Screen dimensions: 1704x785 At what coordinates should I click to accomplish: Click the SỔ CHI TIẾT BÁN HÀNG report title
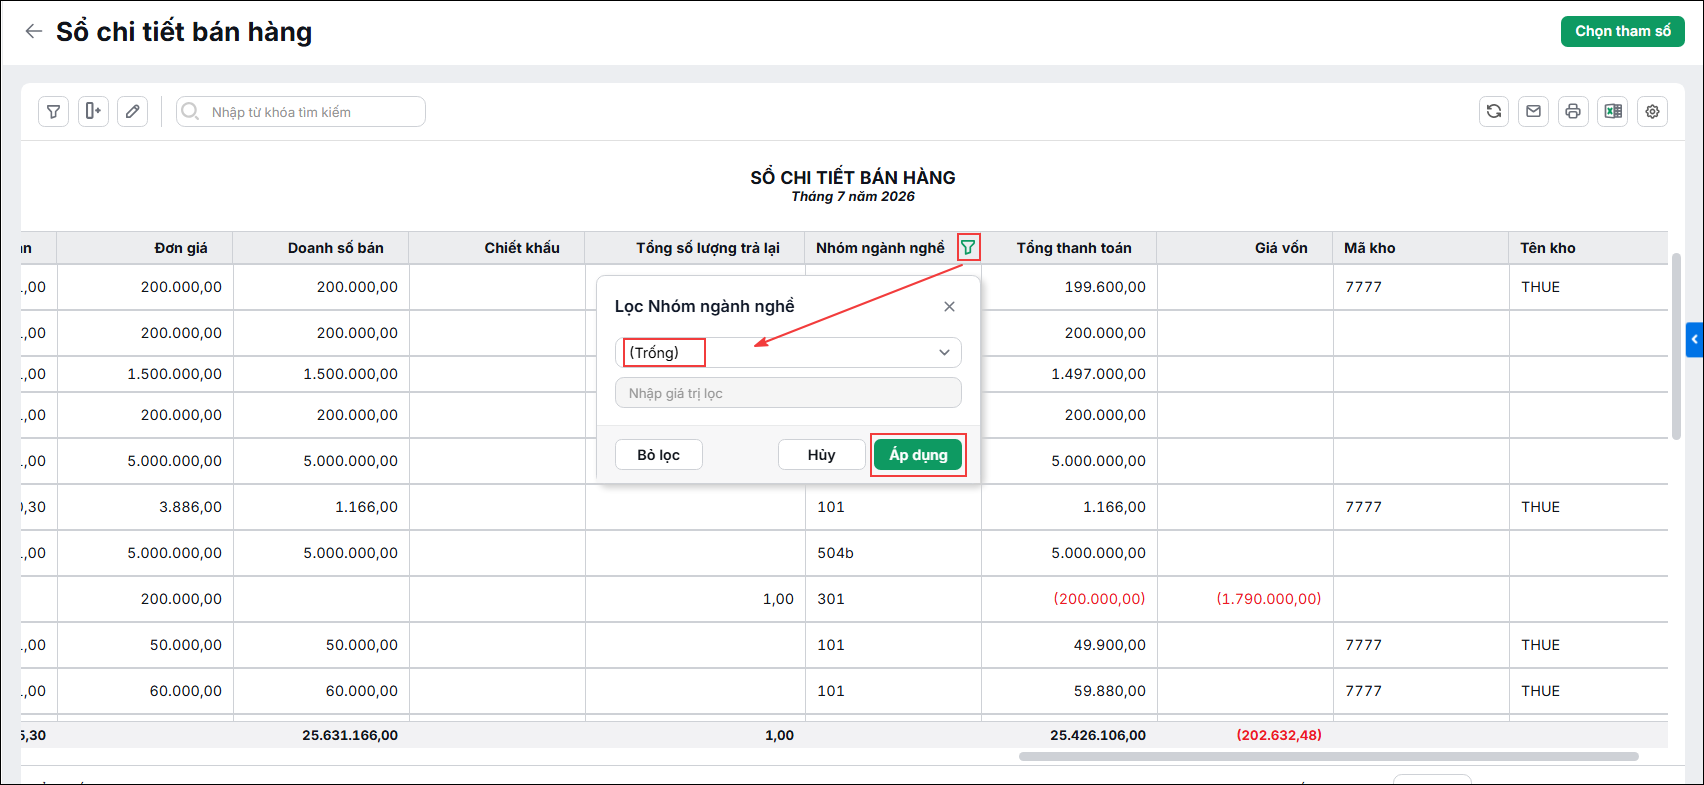click(853, 177)
